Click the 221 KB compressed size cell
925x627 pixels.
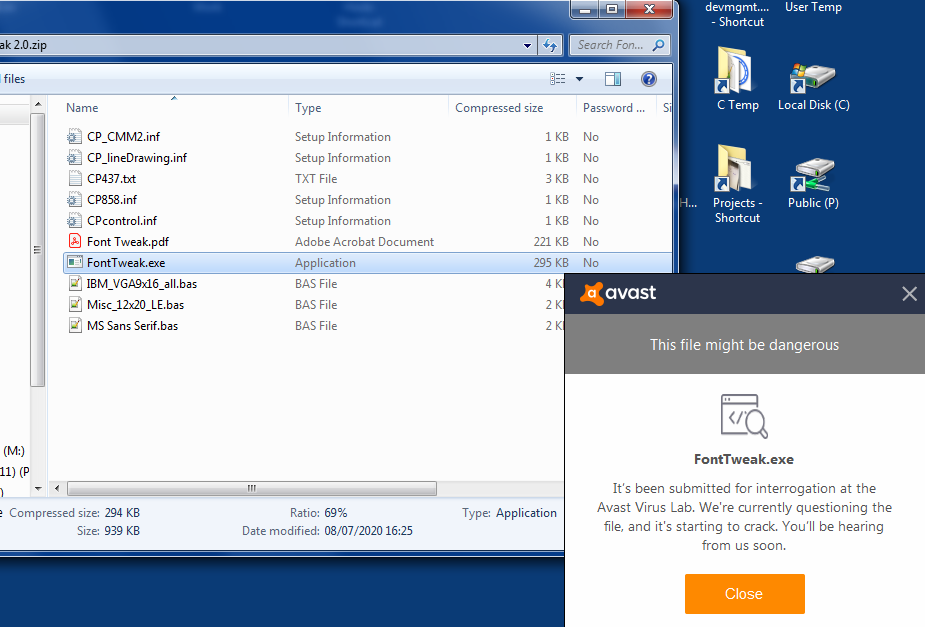coord(551,242)
